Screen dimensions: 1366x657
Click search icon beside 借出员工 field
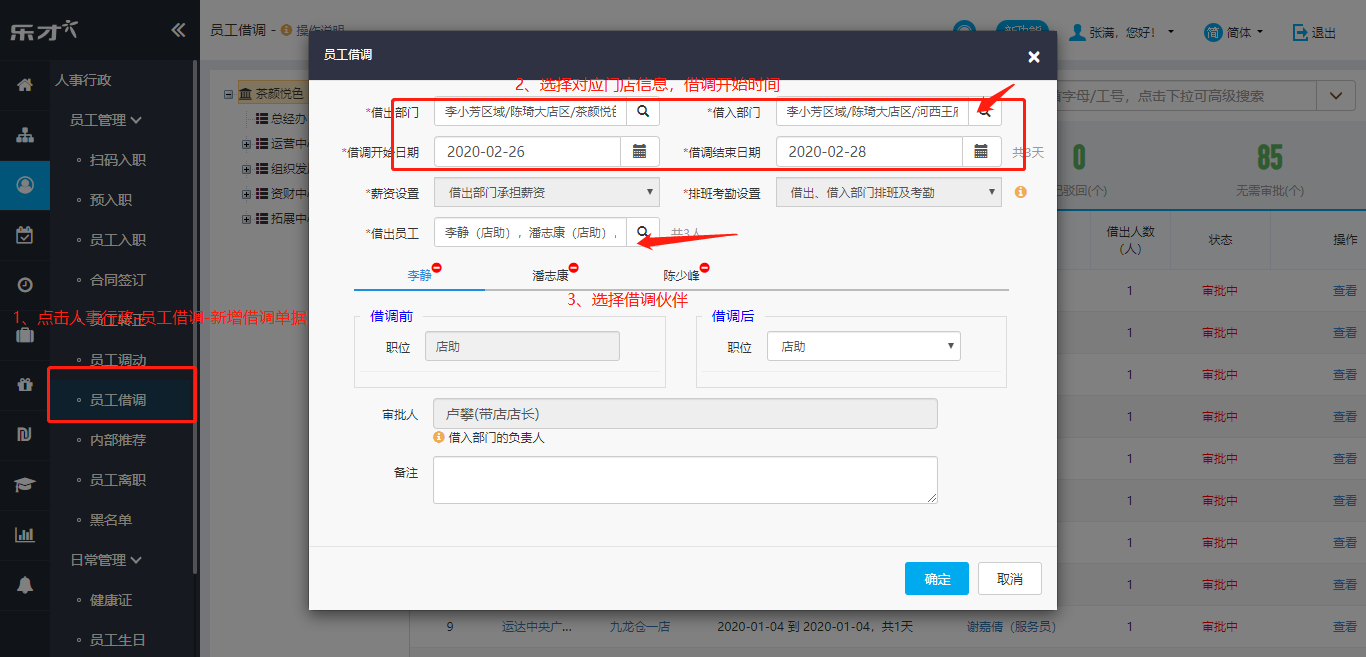pos(643,232)
